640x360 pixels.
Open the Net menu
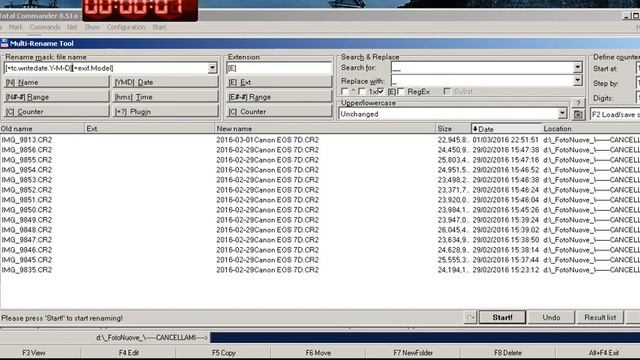coord(72,27)
